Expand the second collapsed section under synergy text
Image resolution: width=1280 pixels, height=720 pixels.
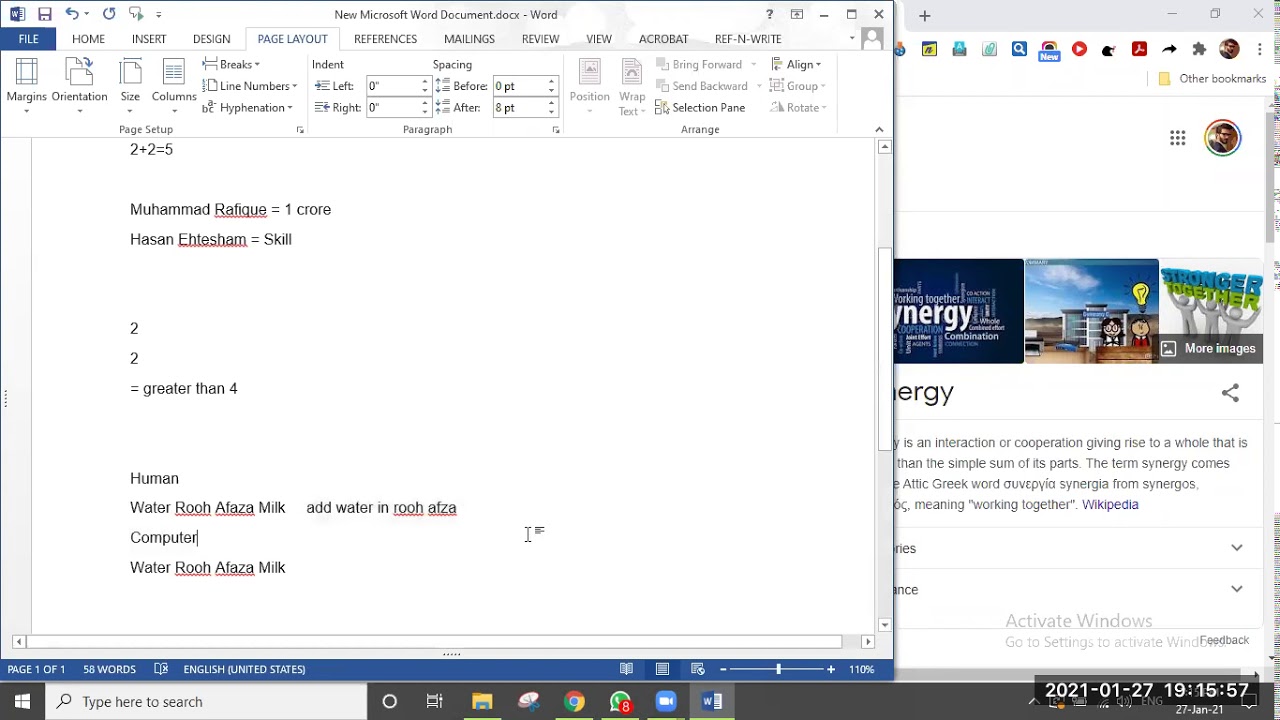1237,589
